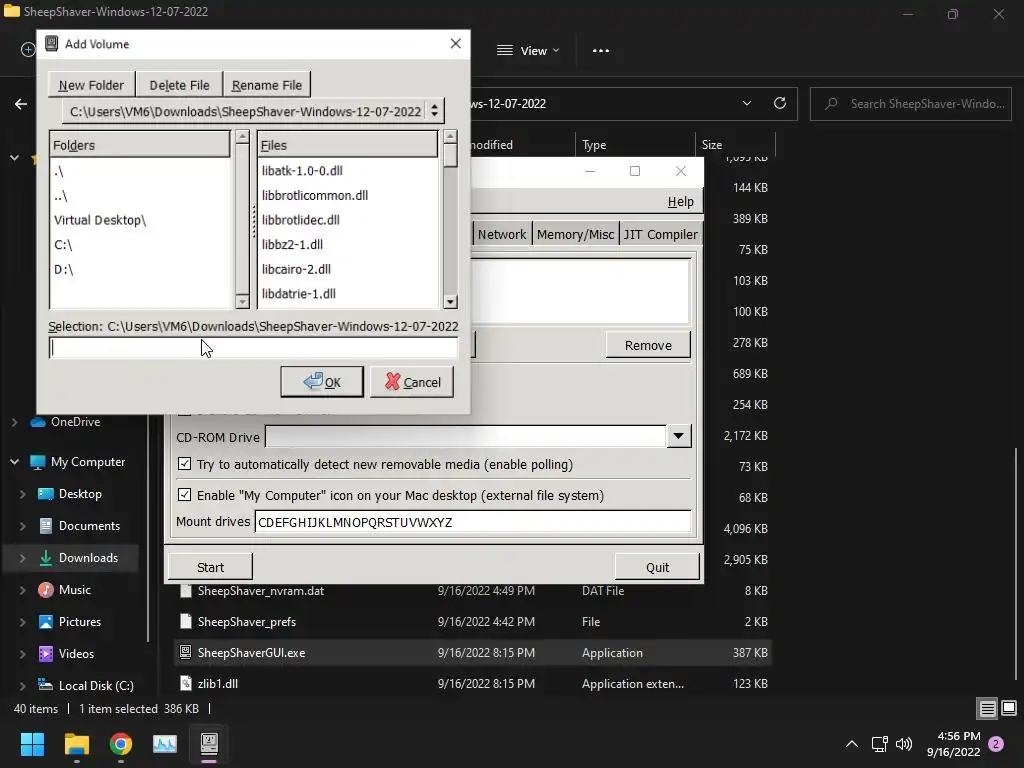The width and height of the screenshot is (1024, 768).
Task: Click the Quit button in SheepShaver
Action: click(x=657, y=567)
